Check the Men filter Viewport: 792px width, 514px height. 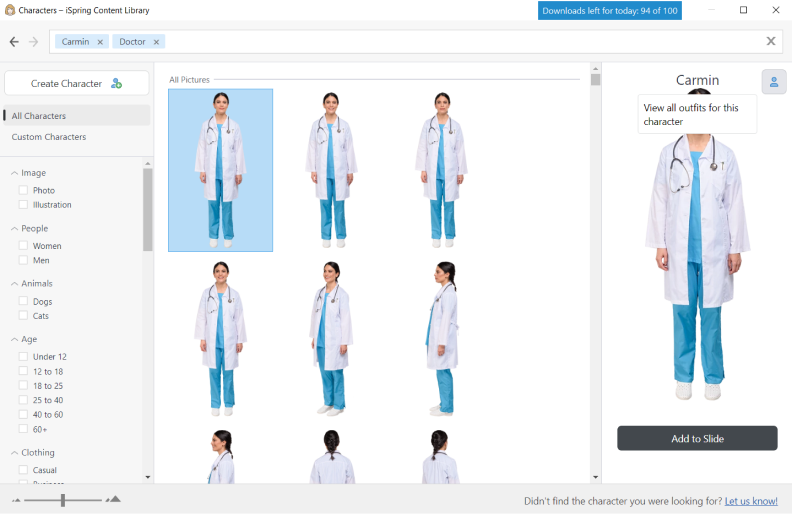[23, 260]
